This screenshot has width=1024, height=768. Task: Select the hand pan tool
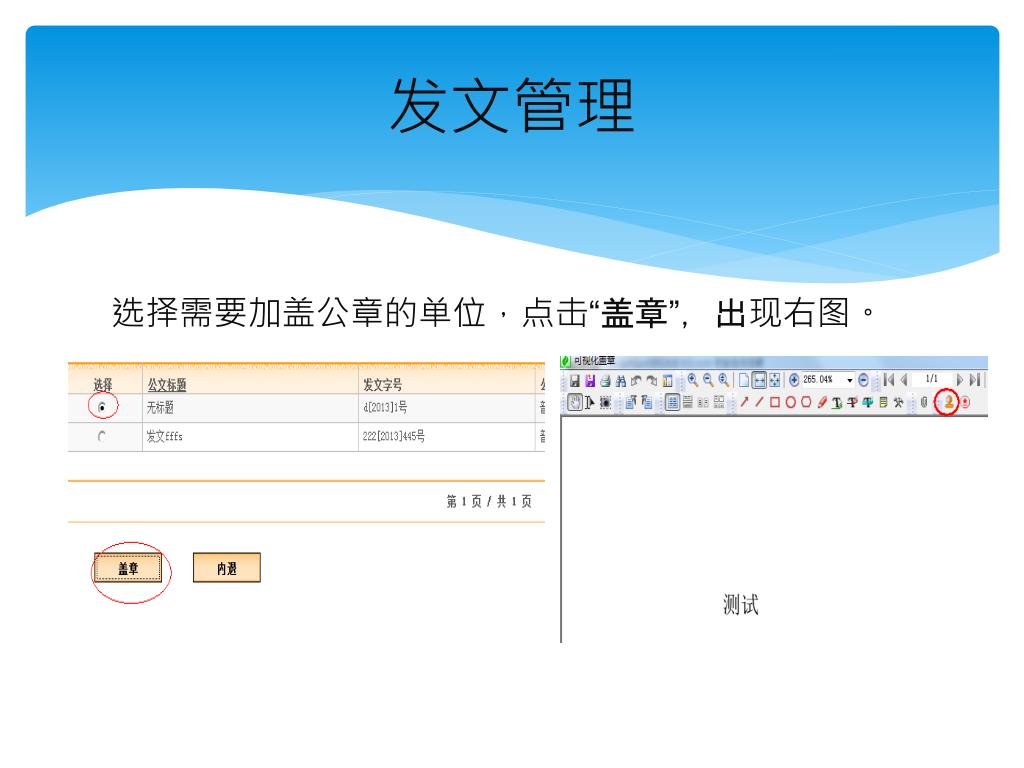575,402
